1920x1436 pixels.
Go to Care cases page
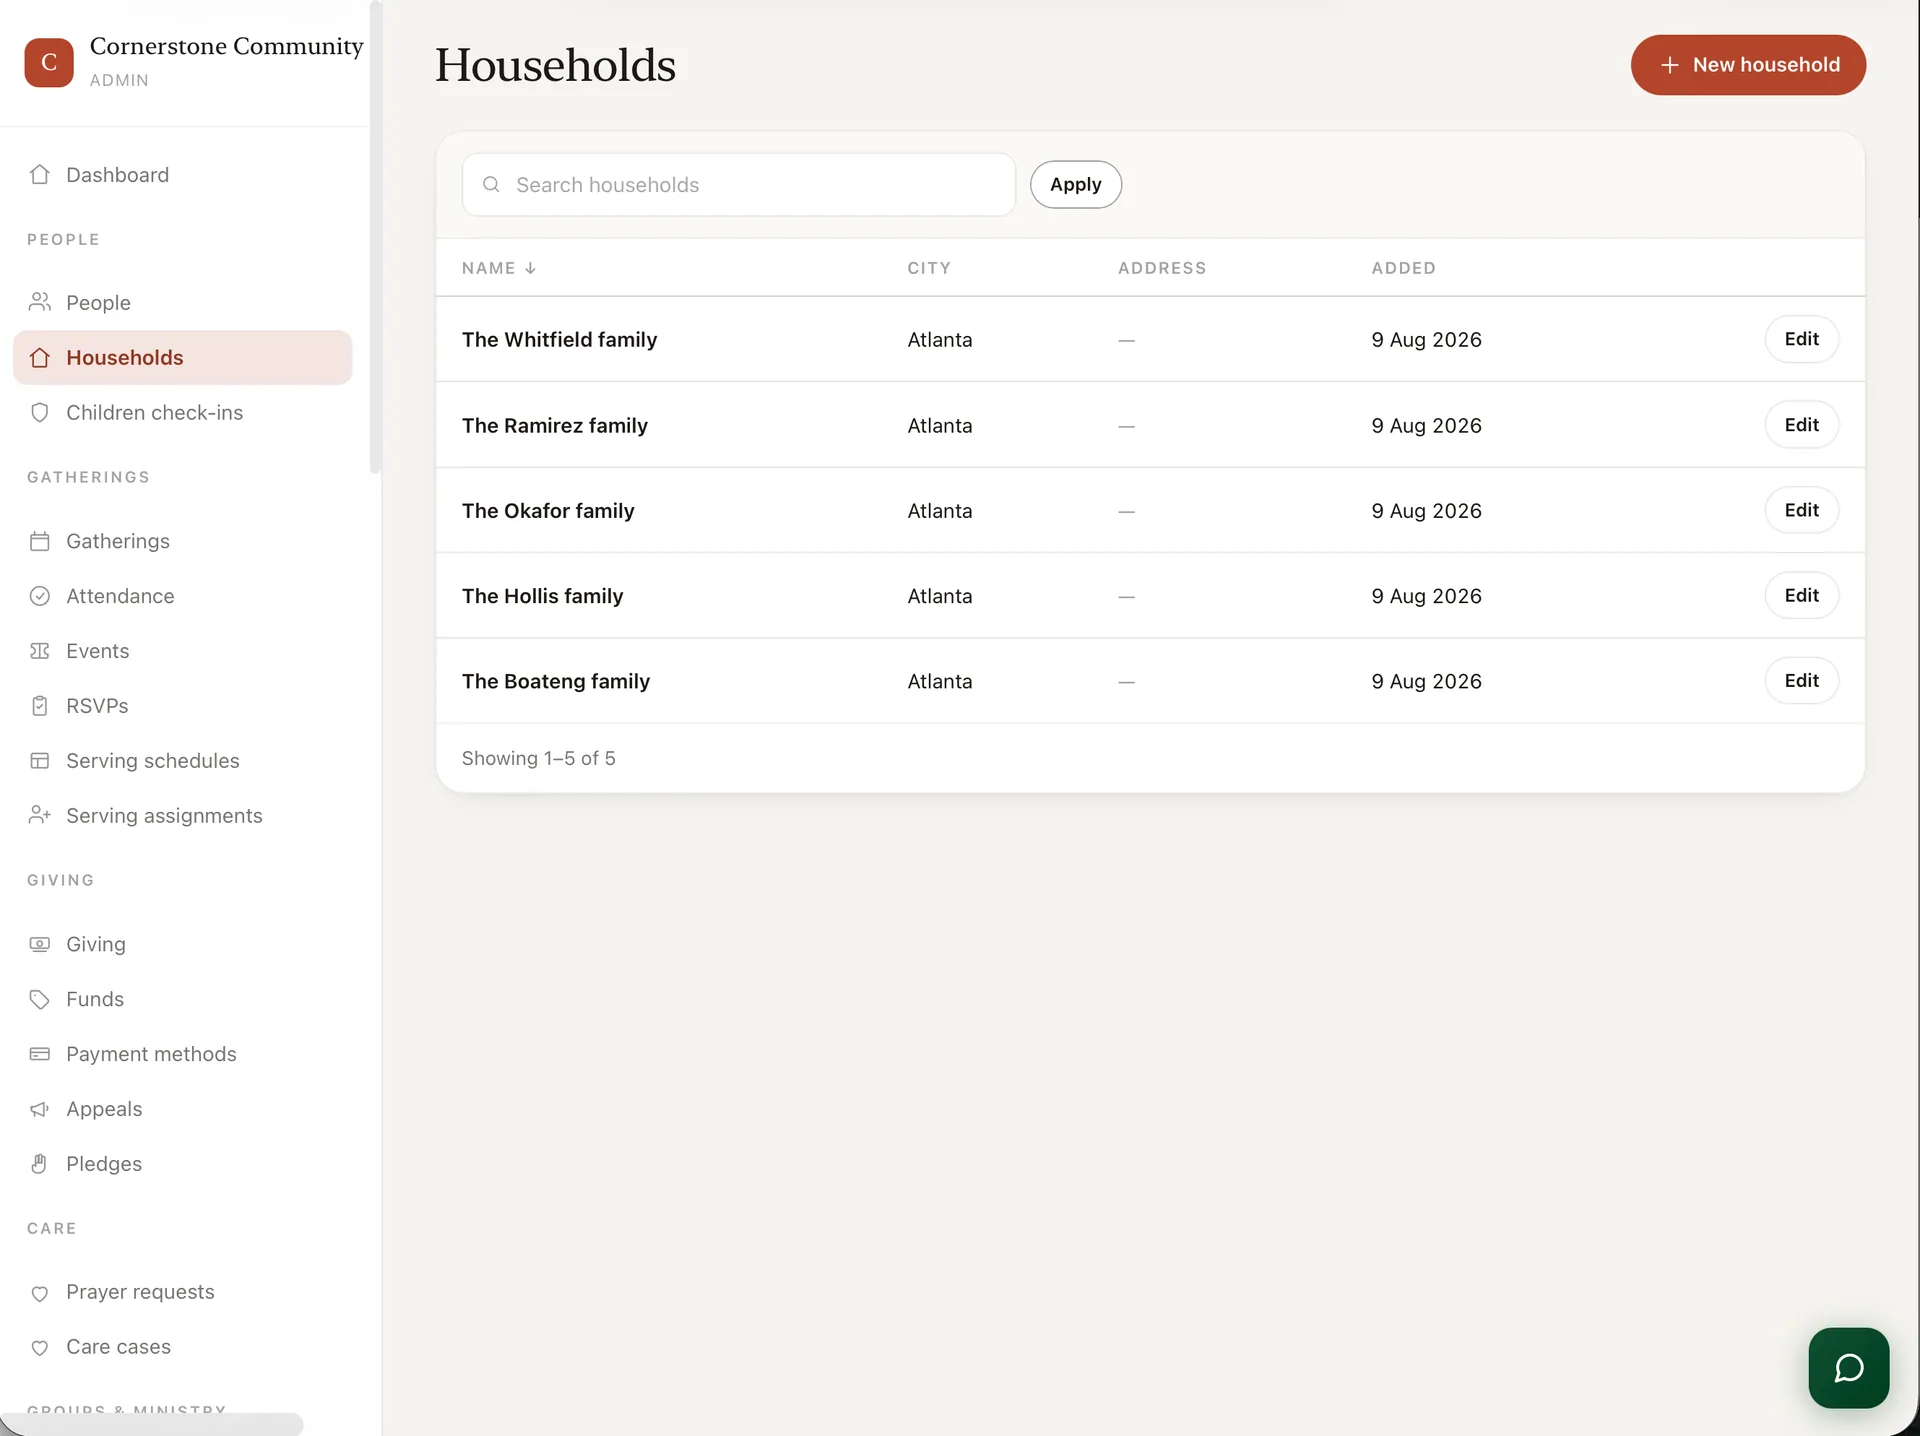(118, 1347)
